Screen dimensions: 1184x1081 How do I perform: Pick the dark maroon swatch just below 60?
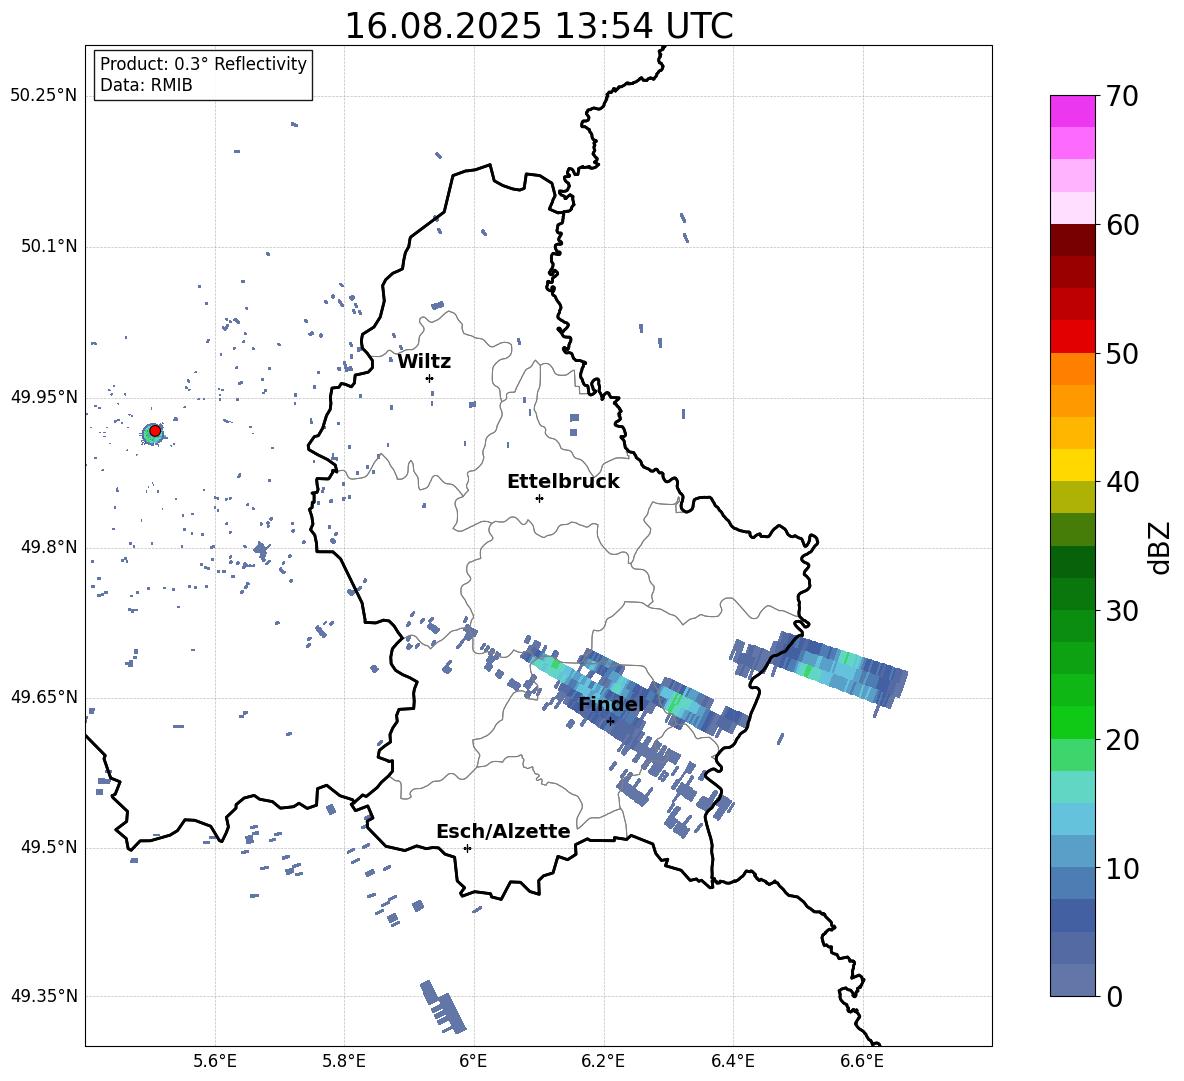(1072, 240)
